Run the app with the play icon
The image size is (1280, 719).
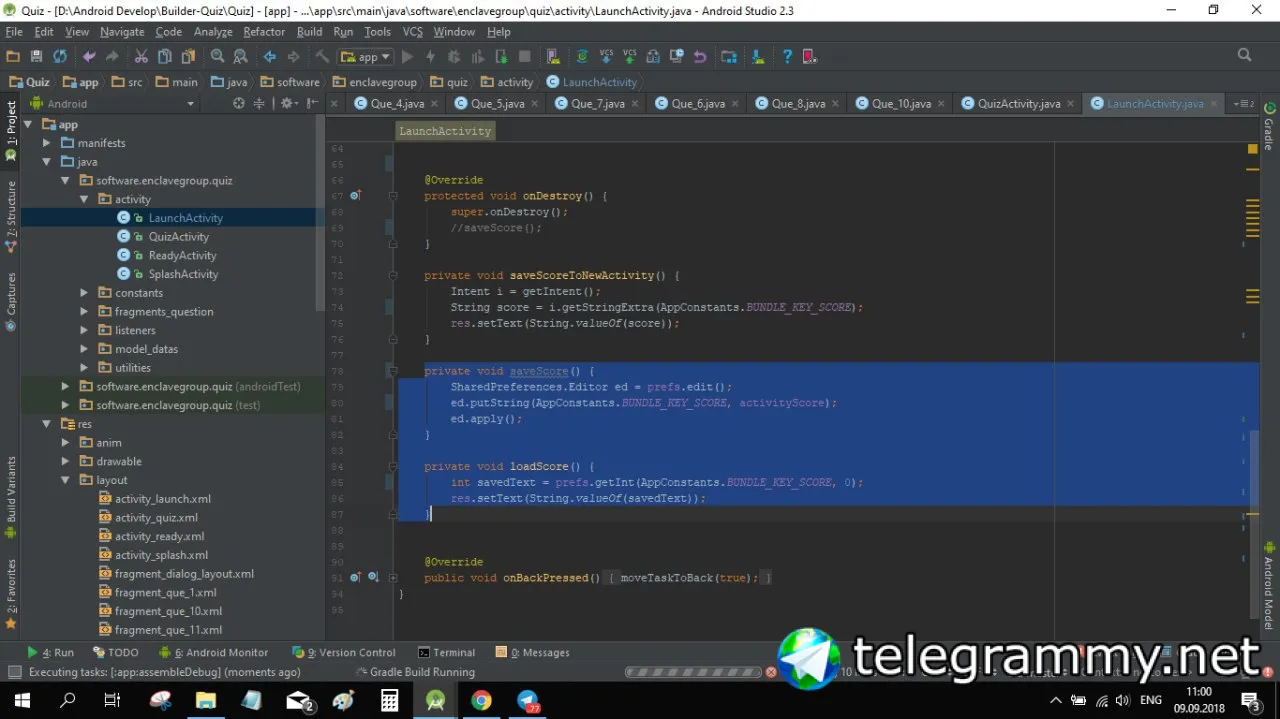407,57
